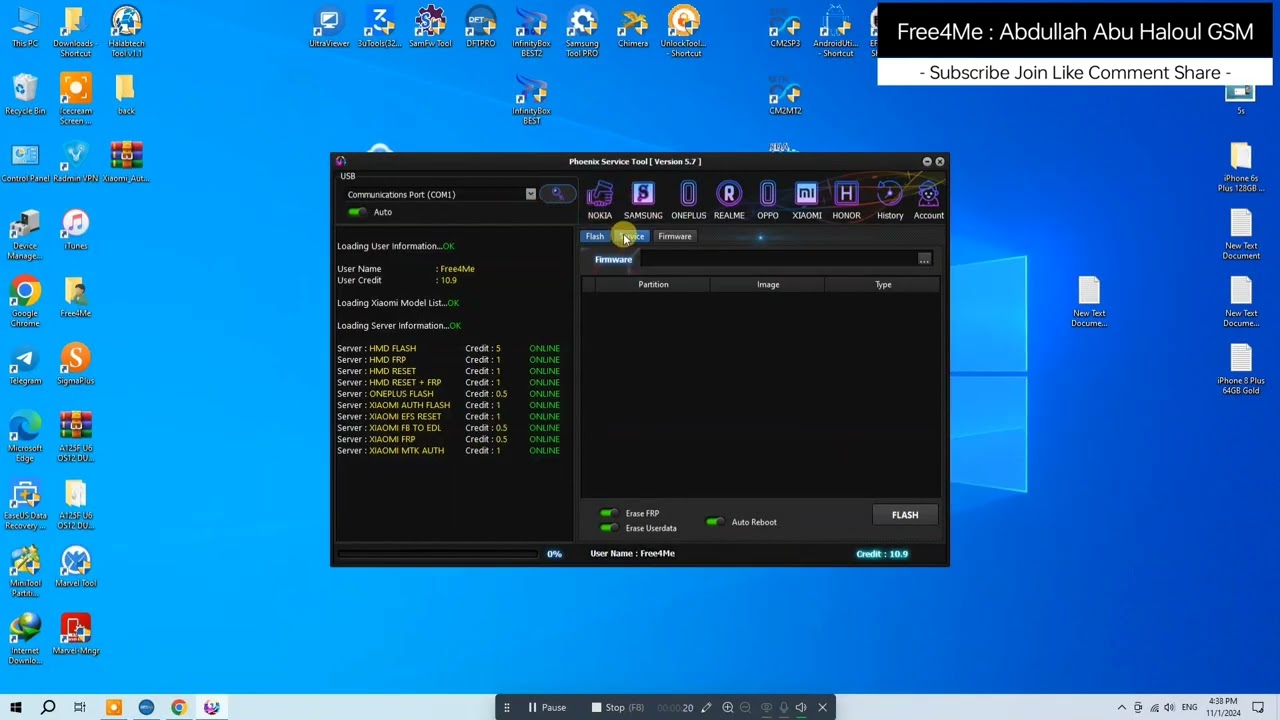
Task: Open Radmin VPN desktop shortcut
Action: (75, 163)
